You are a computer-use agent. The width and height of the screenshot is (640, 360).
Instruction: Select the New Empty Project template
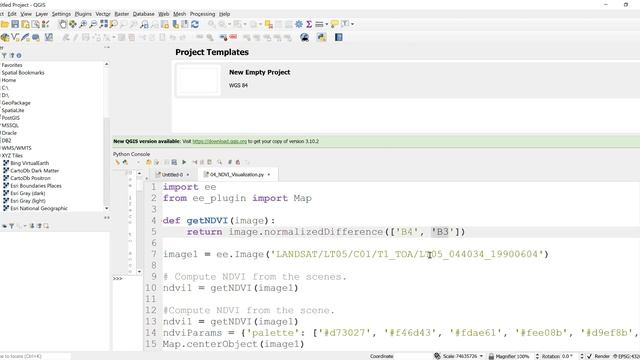coord(406,80)
